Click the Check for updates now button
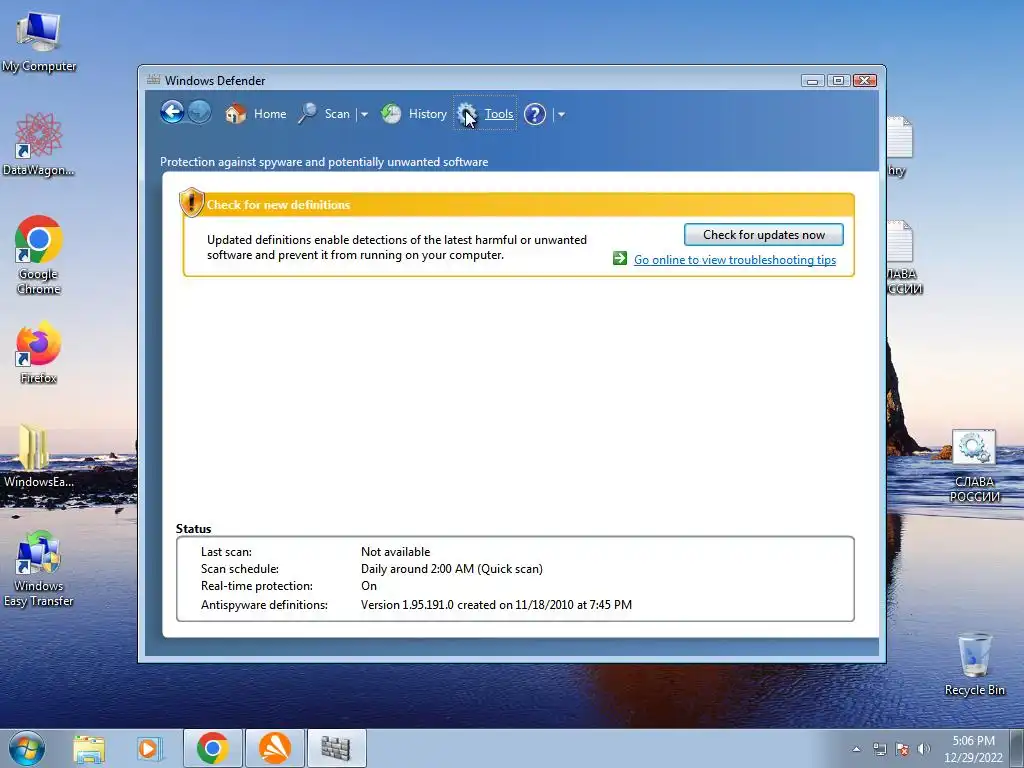Viewport: 1024px width, 768px height. 763,234
